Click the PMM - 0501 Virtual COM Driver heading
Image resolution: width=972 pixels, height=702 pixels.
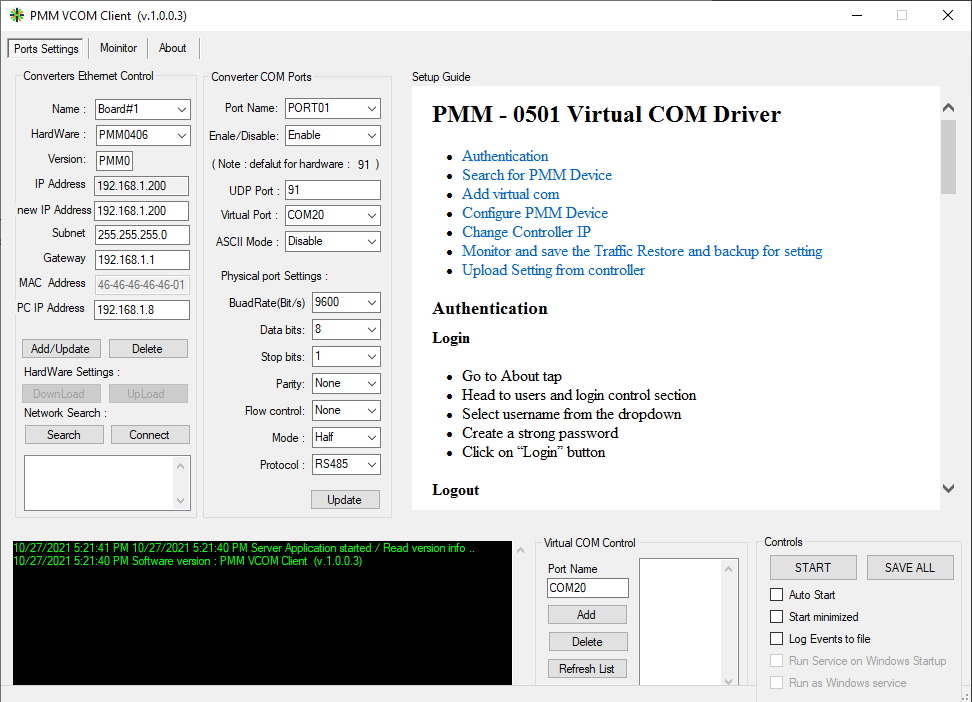pos(606,114)
